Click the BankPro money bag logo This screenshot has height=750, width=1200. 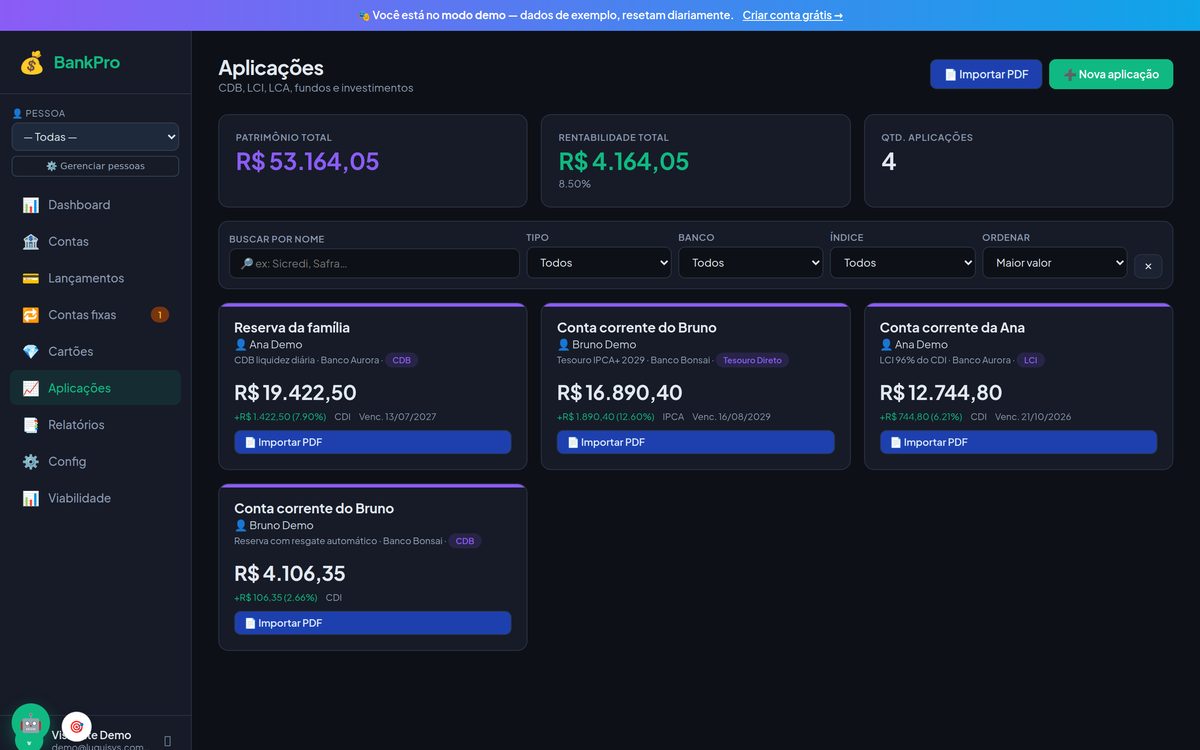[x=32, y=63]
